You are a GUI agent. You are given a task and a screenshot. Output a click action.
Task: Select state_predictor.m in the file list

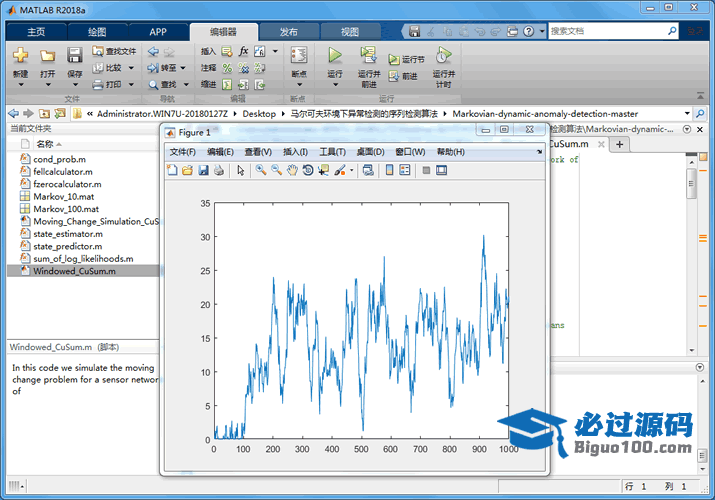pos(67,246)
